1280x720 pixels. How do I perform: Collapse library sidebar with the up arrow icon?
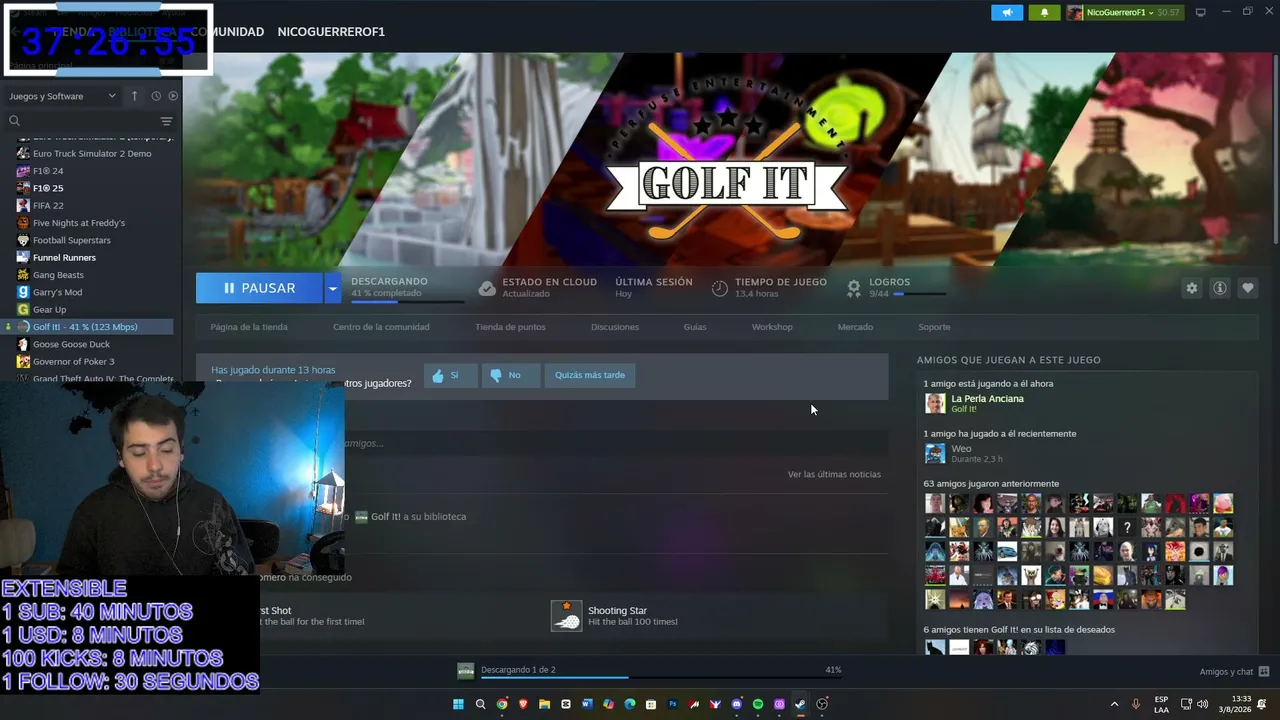[x=135, y=96]
